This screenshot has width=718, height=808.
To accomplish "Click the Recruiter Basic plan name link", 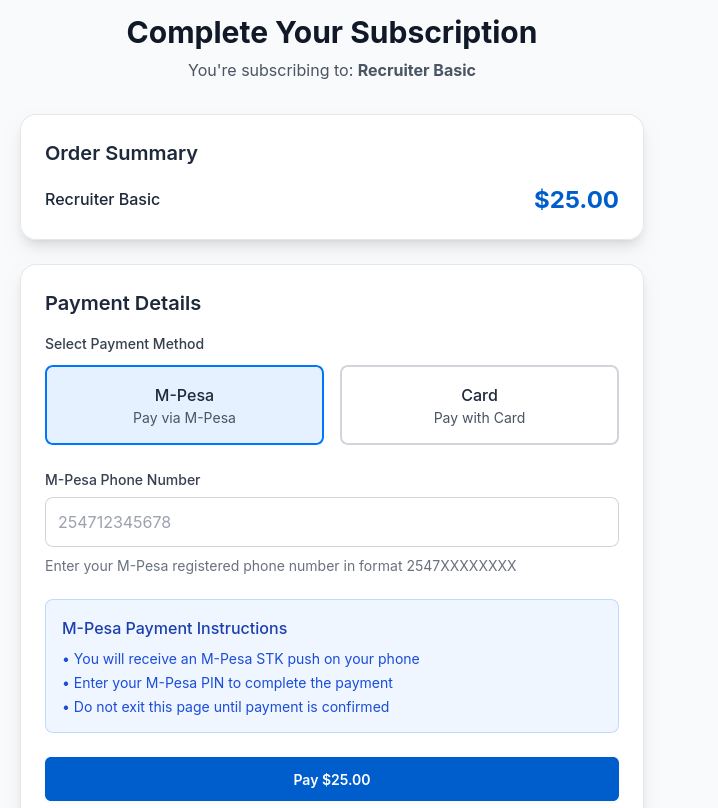I will 416,70.
